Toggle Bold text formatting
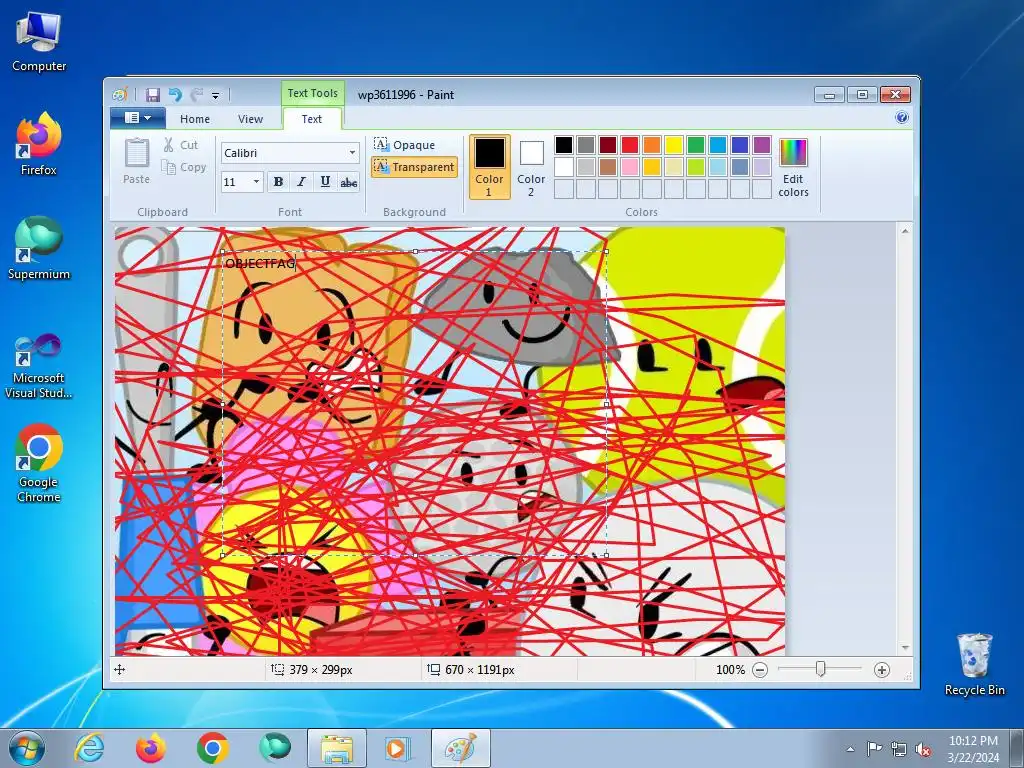 pyautogui.click(x=278, y=182)
